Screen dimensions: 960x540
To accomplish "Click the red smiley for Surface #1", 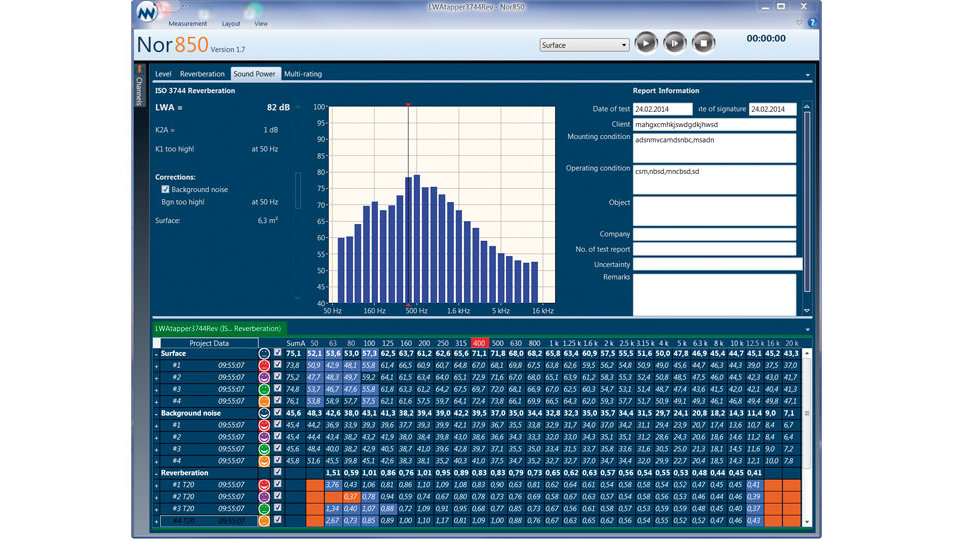I will pyautogui.click(x=264, y=365).
